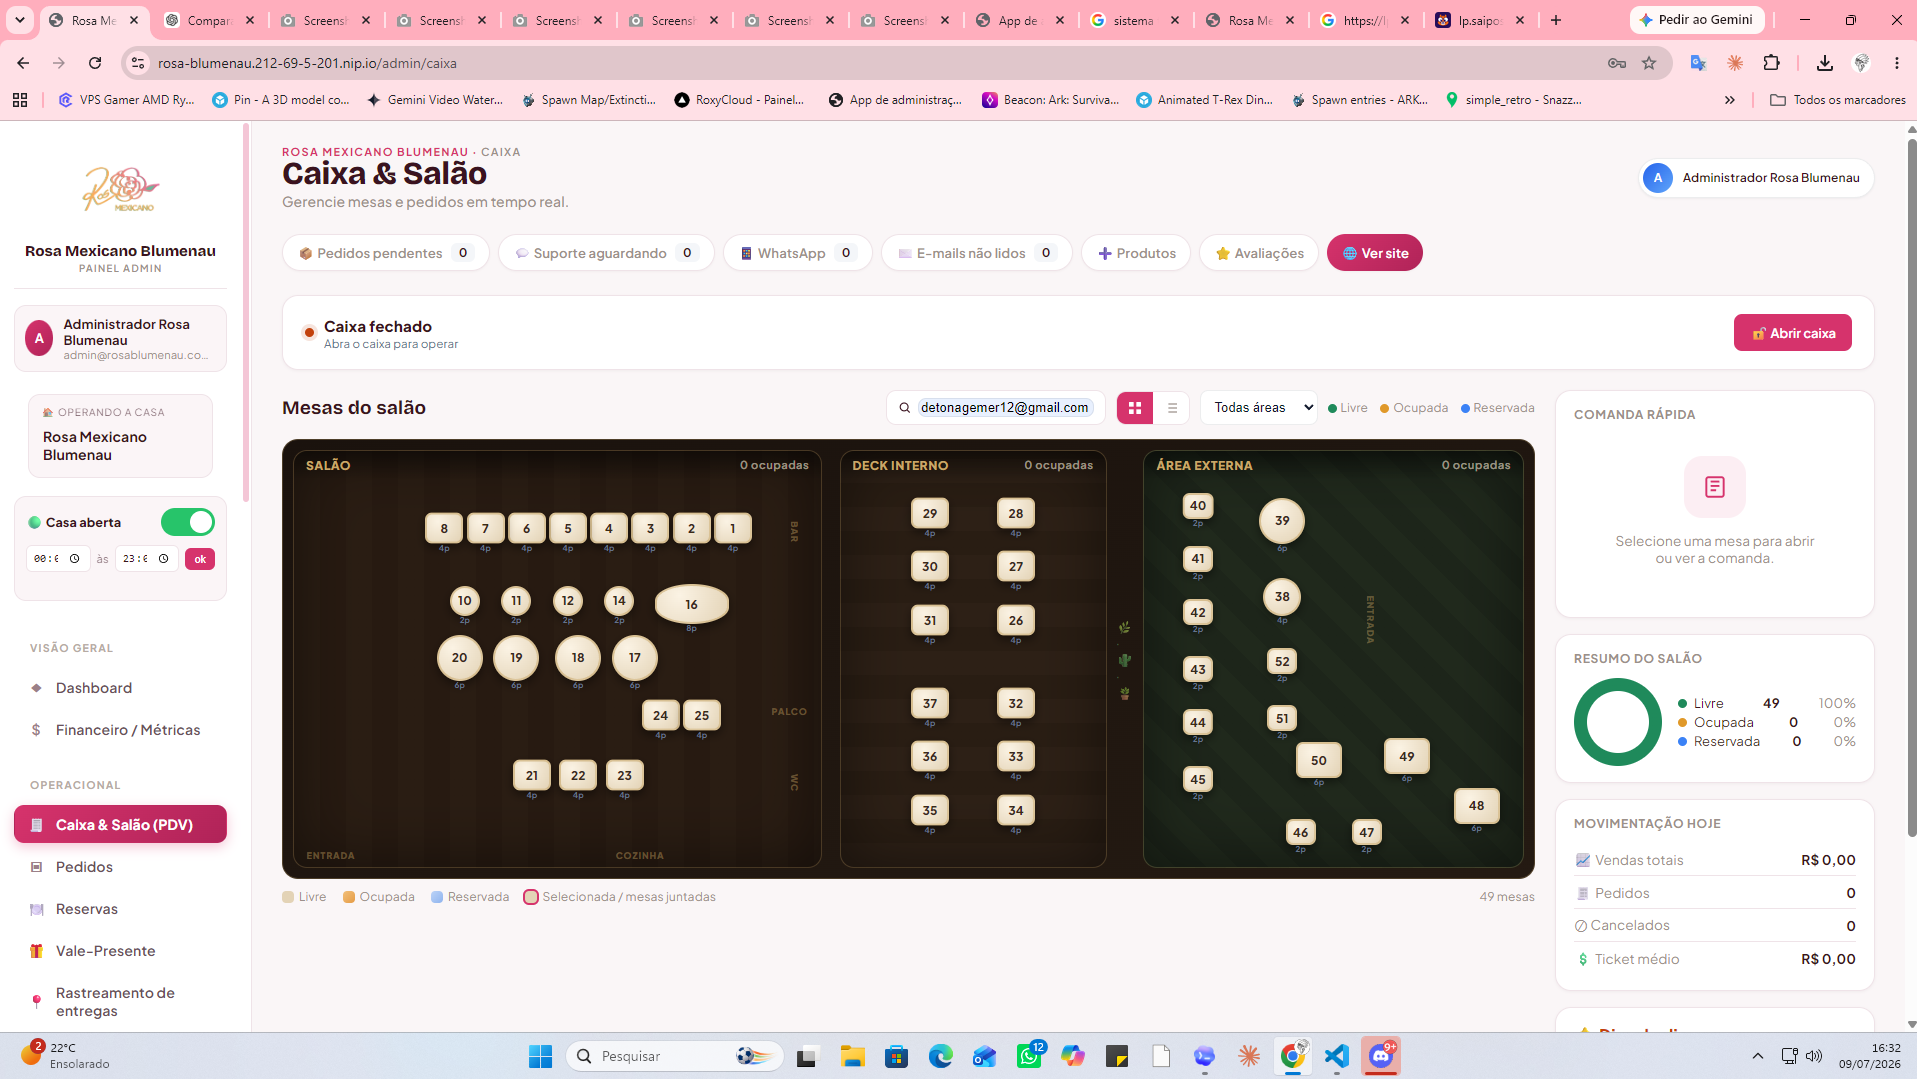Switch to list view of tables
1917x1079 pixels.
[1172, 408]
